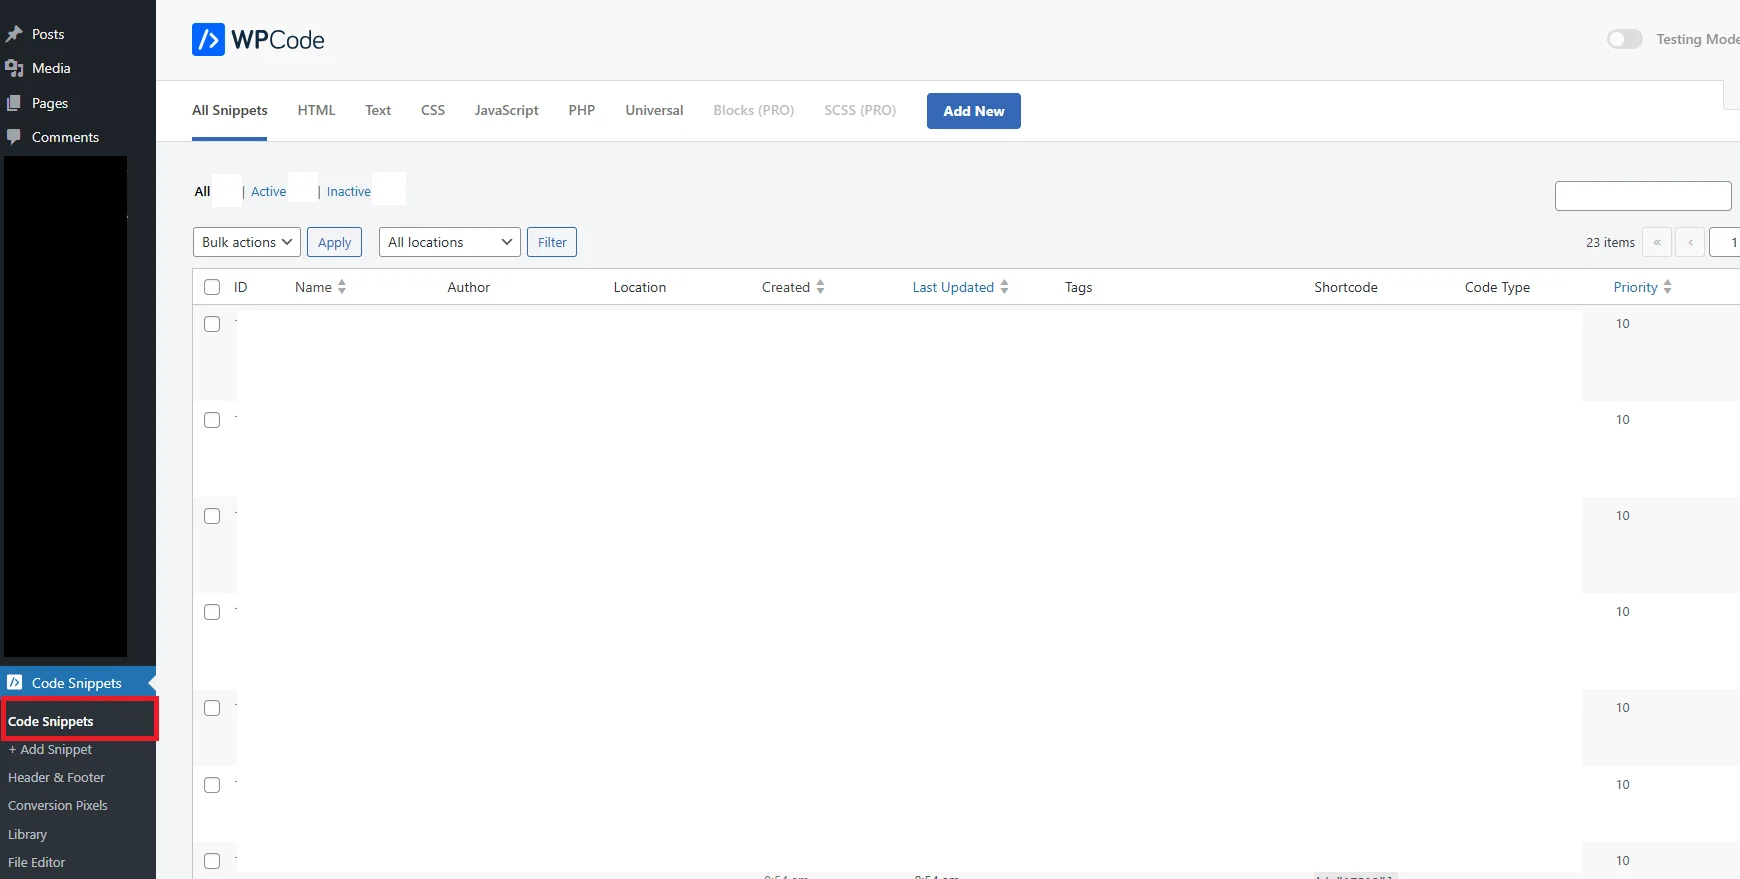Open File Editor in sidebar
The height and width of the screenshot is (879, 1740).
[x=37, y=862]
